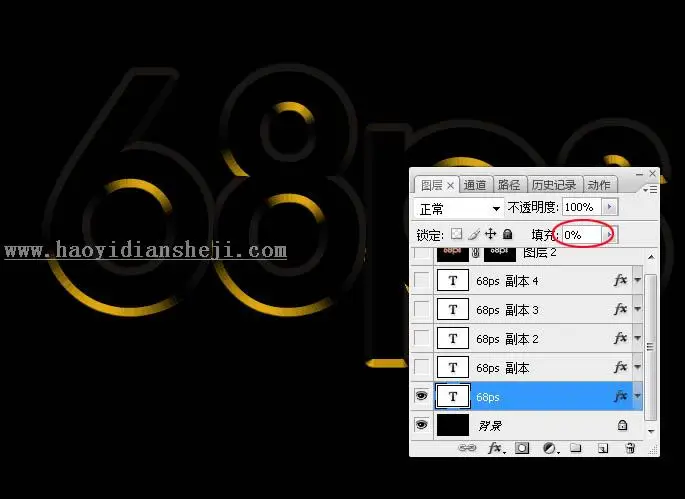Click the T thumbnail of selected 68ps layer
Viewport: 685px width, 499px height.
(x=453, y=396)
